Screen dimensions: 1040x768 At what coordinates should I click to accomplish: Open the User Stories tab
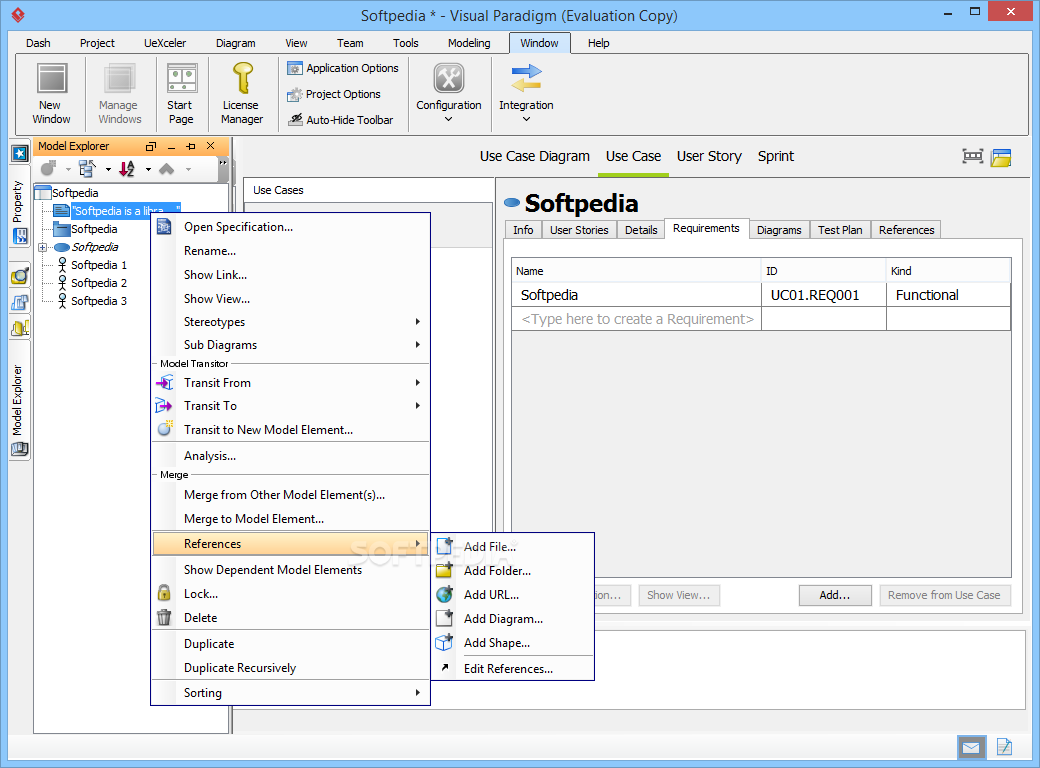[579, 230]
